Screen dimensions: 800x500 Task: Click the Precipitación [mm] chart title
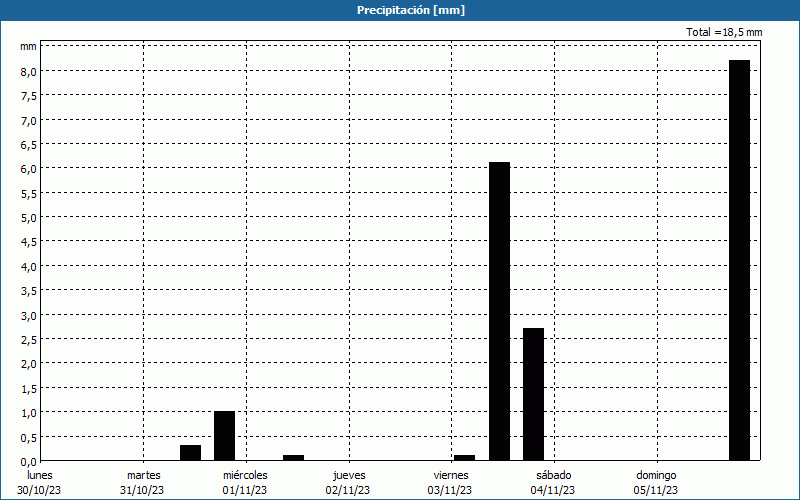(411, 10)
